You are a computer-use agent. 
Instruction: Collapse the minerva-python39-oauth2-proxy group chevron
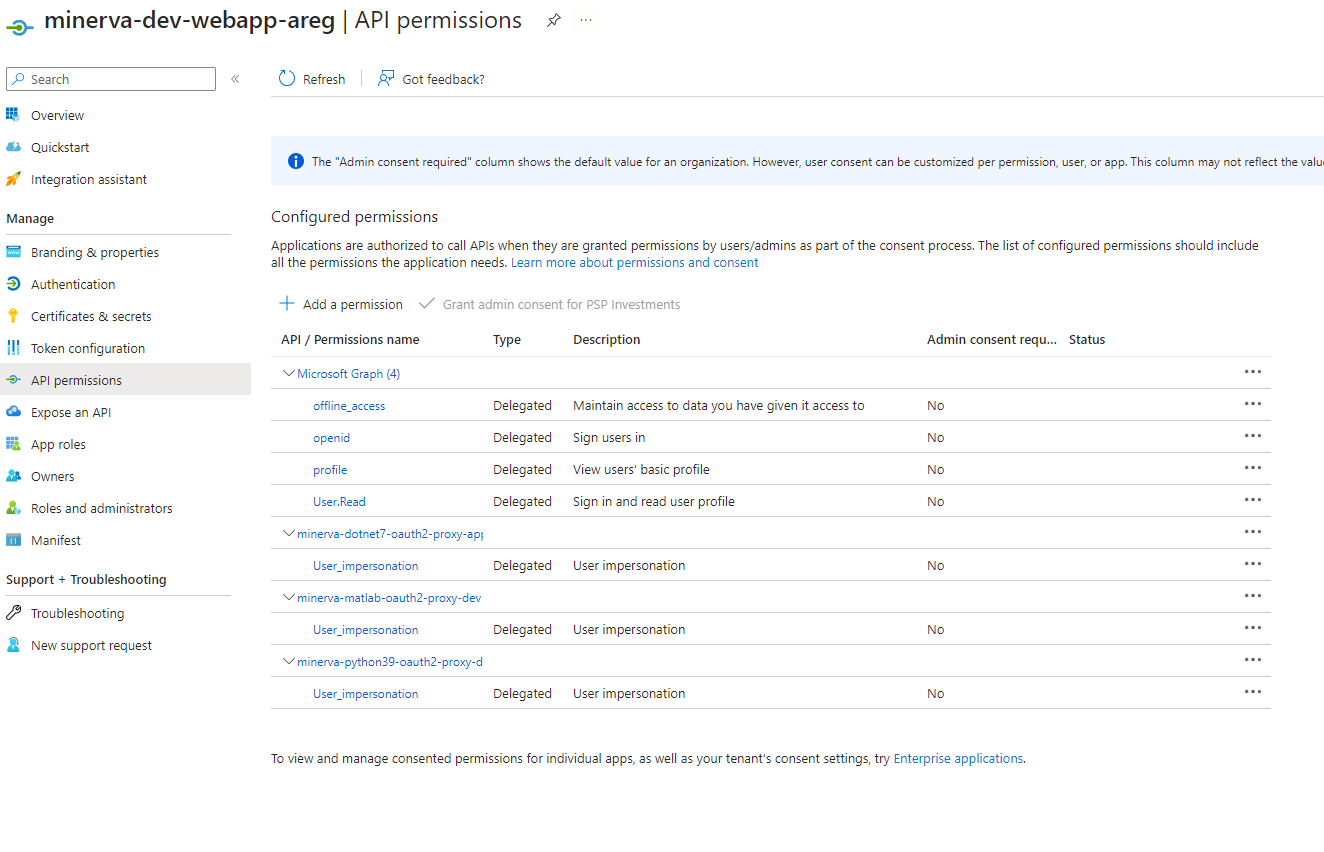pyautogui.click(x=289, y=661)
